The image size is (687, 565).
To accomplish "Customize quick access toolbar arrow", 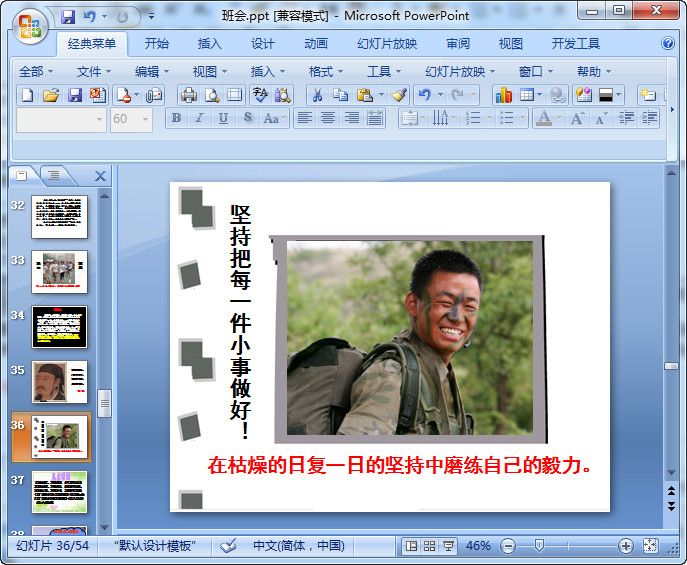I will [151, 17].
